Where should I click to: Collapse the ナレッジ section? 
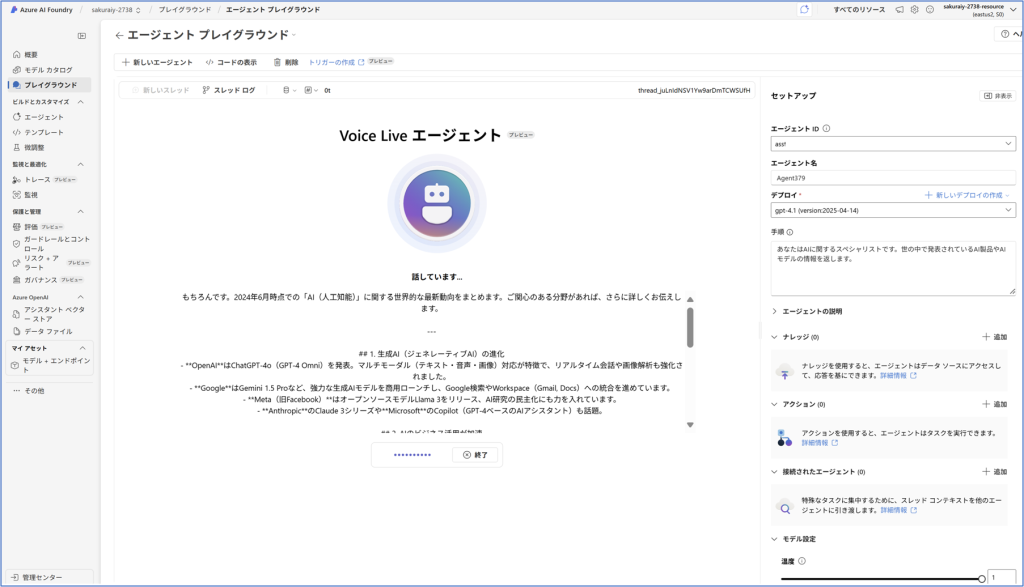(775, 337)
